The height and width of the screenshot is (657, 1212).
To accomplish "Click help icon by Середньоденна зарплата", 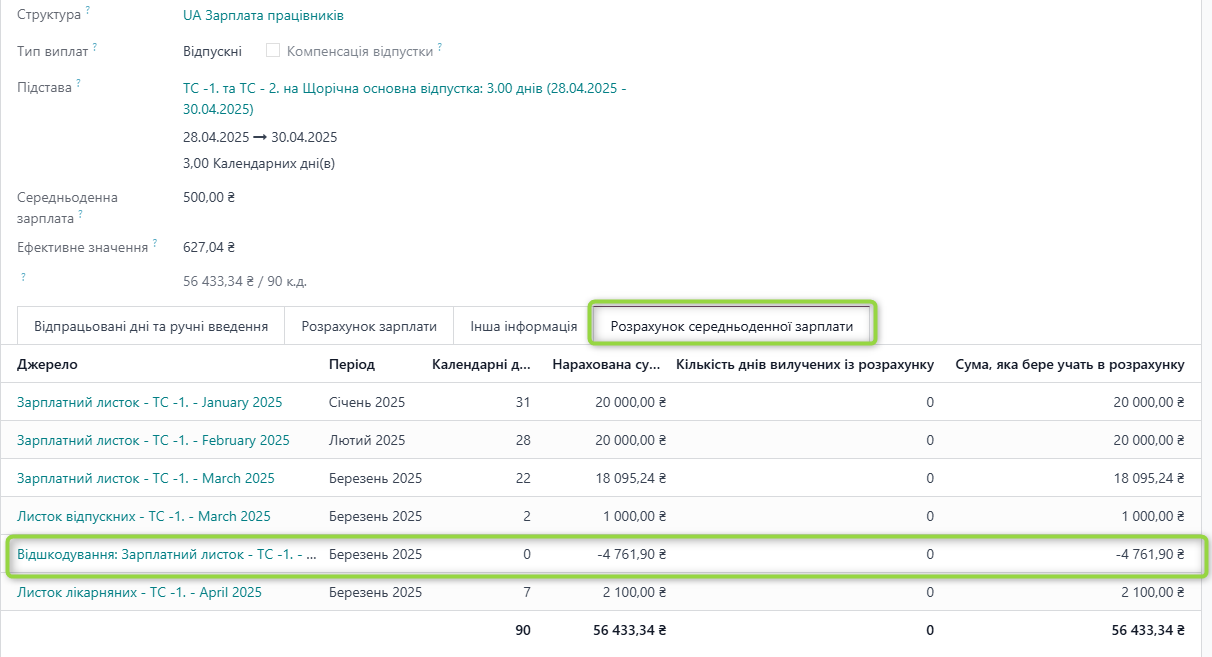I will tap(80, 214).
